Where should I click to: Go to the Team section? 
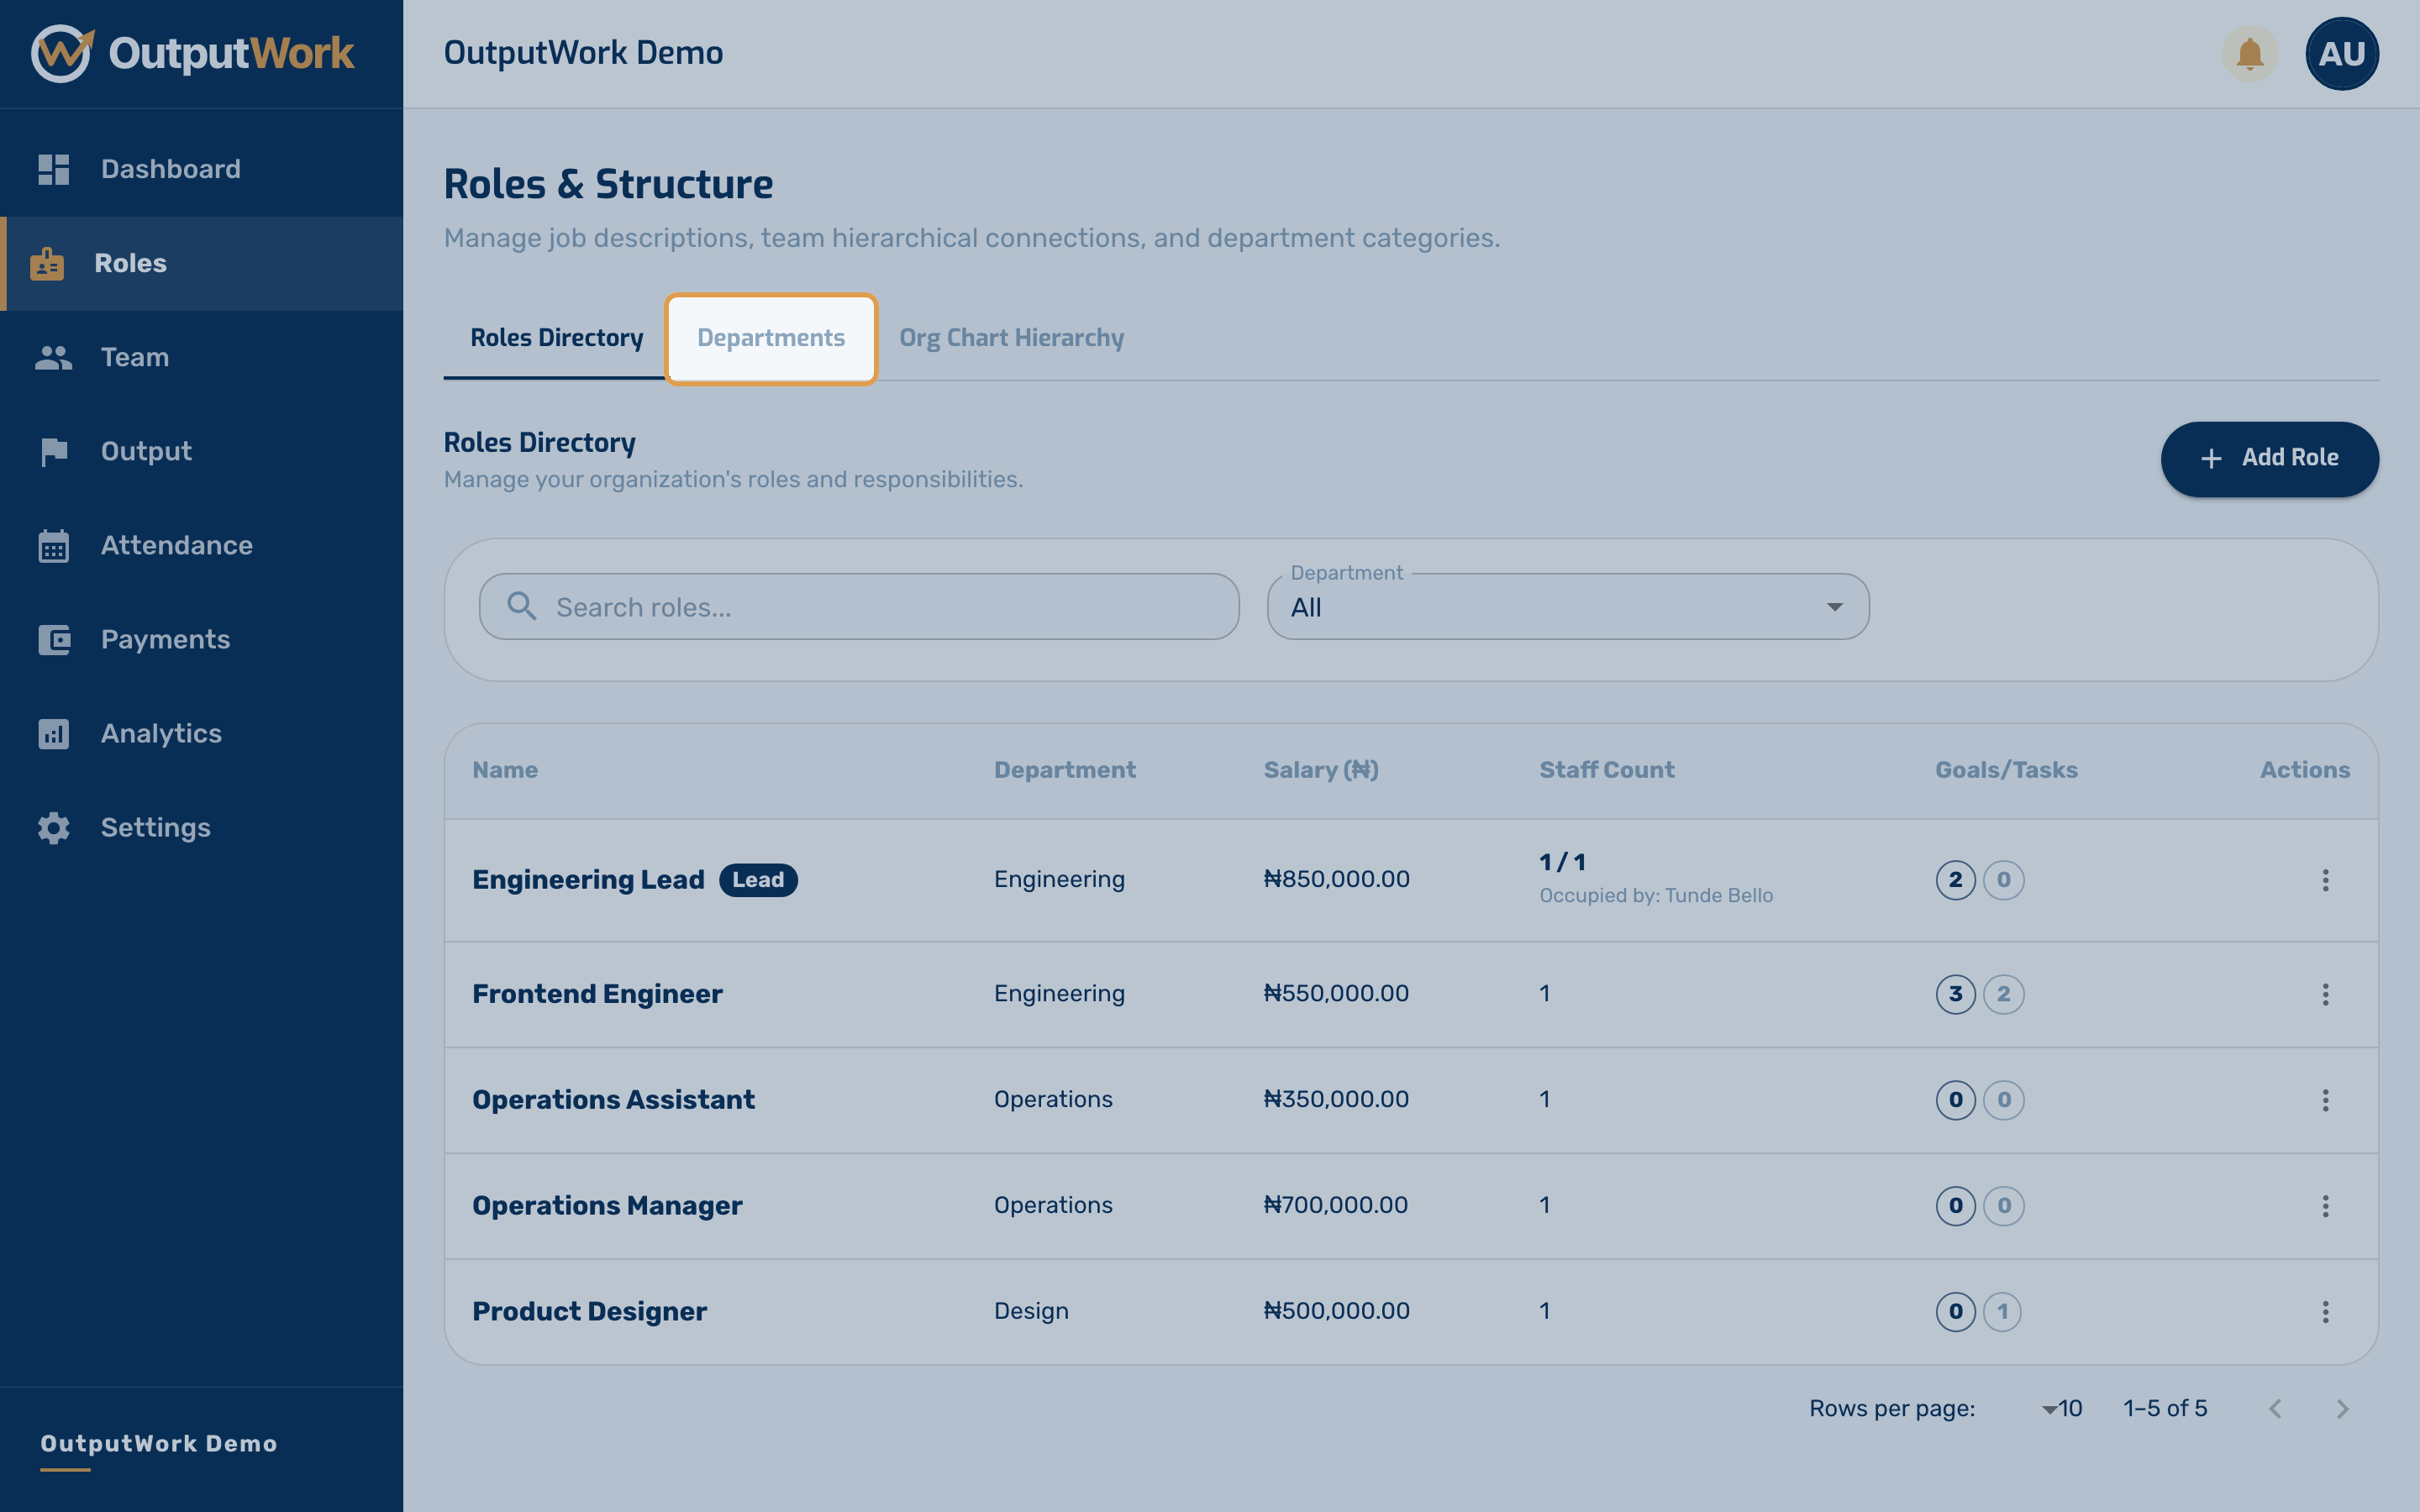tap(201, 357)
